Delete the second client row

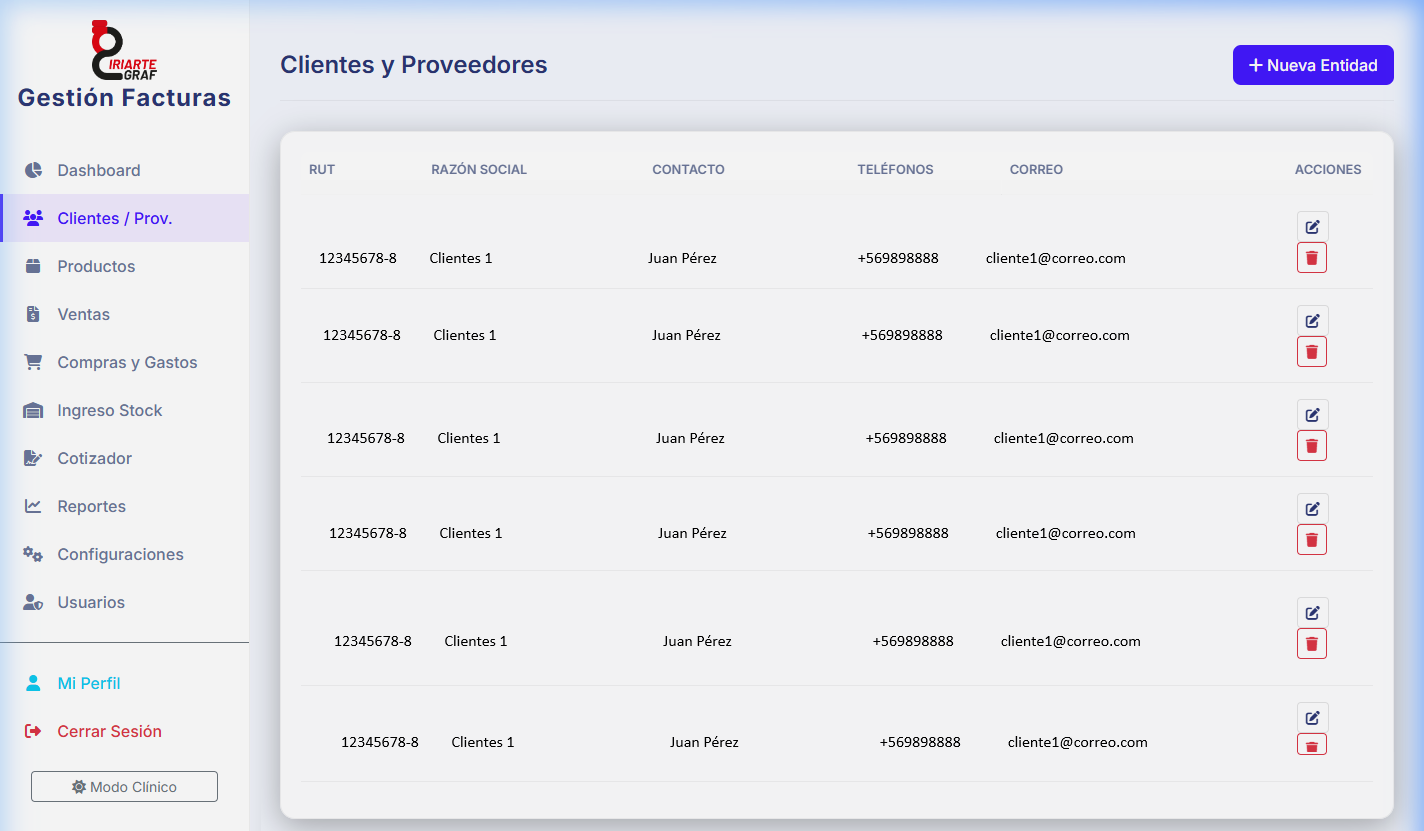(1312, 352)
